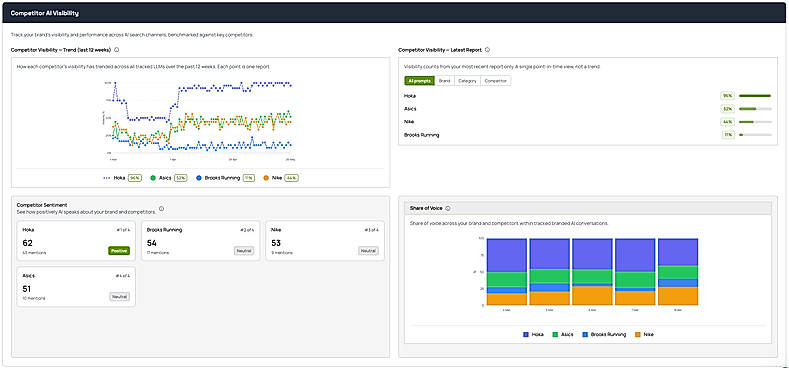Viewport: 789px width, 368px height.
Task: Click the Hoka 96% badge in trend legend
Action: click(134, 178)
